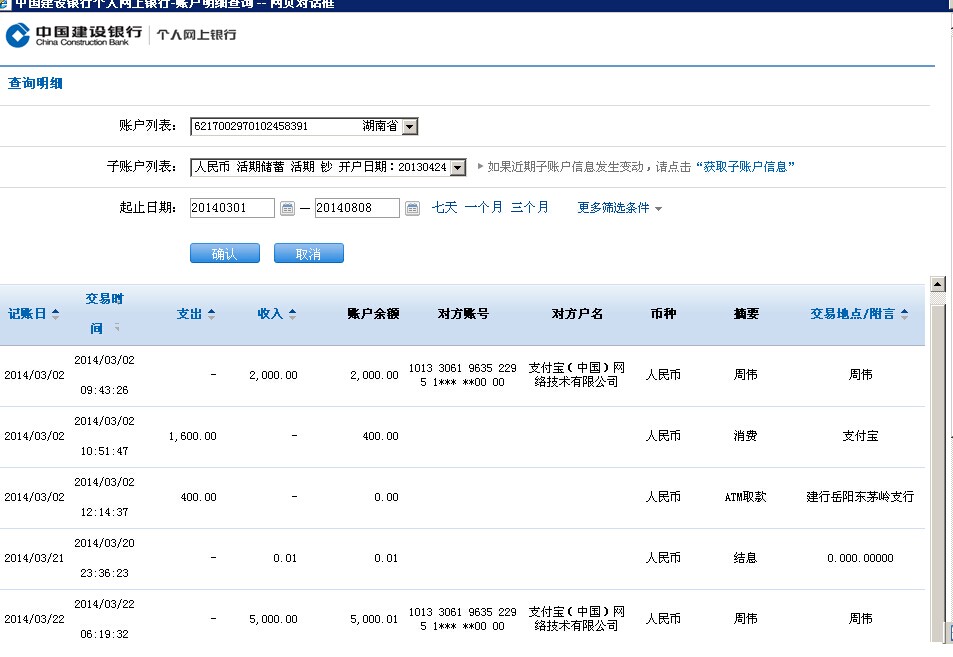Click the 交易地点/附言 column header
Viewport: 953px width, 657px height.
tap(852, 314)
